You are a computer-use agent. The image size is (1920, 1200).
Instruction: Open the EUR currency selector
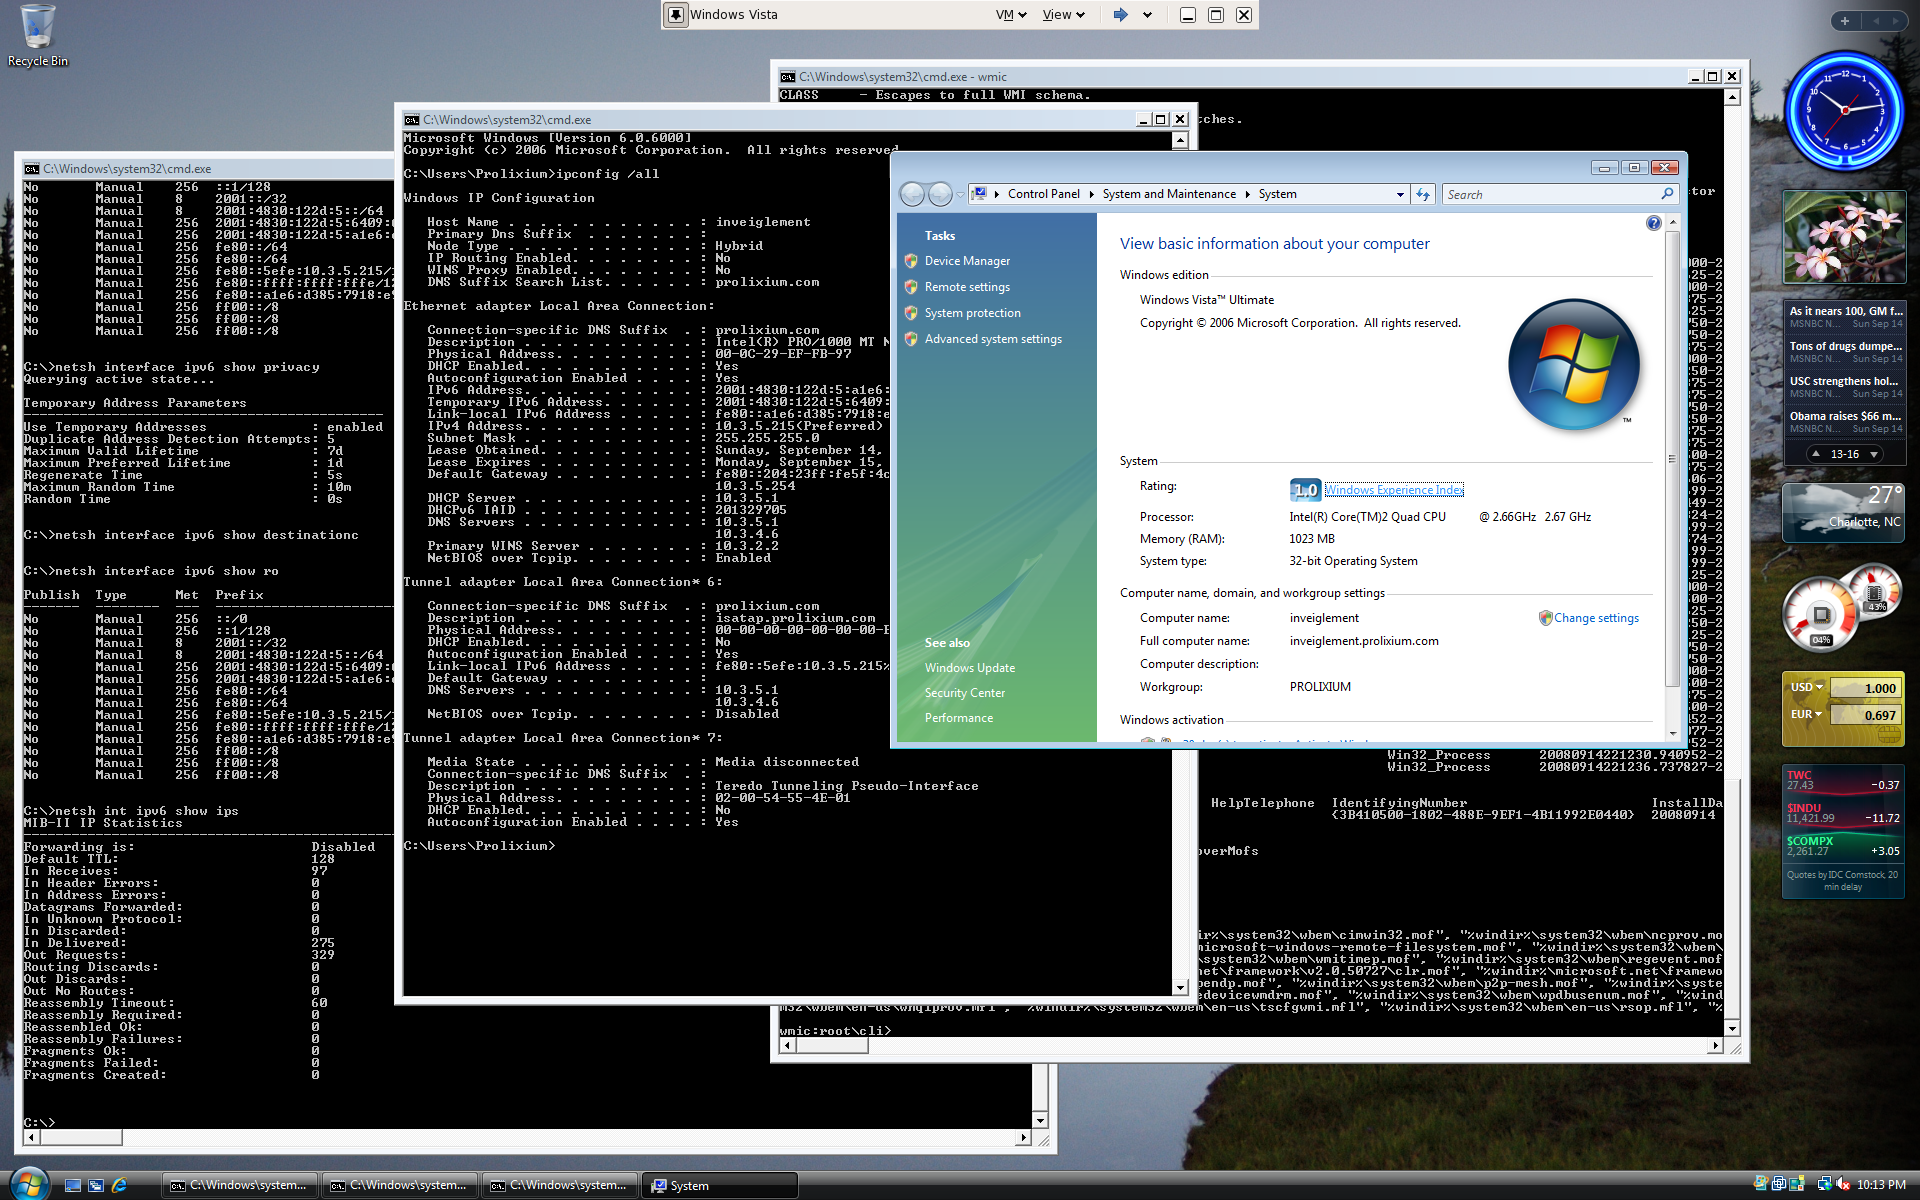[x=1806, y=715]
